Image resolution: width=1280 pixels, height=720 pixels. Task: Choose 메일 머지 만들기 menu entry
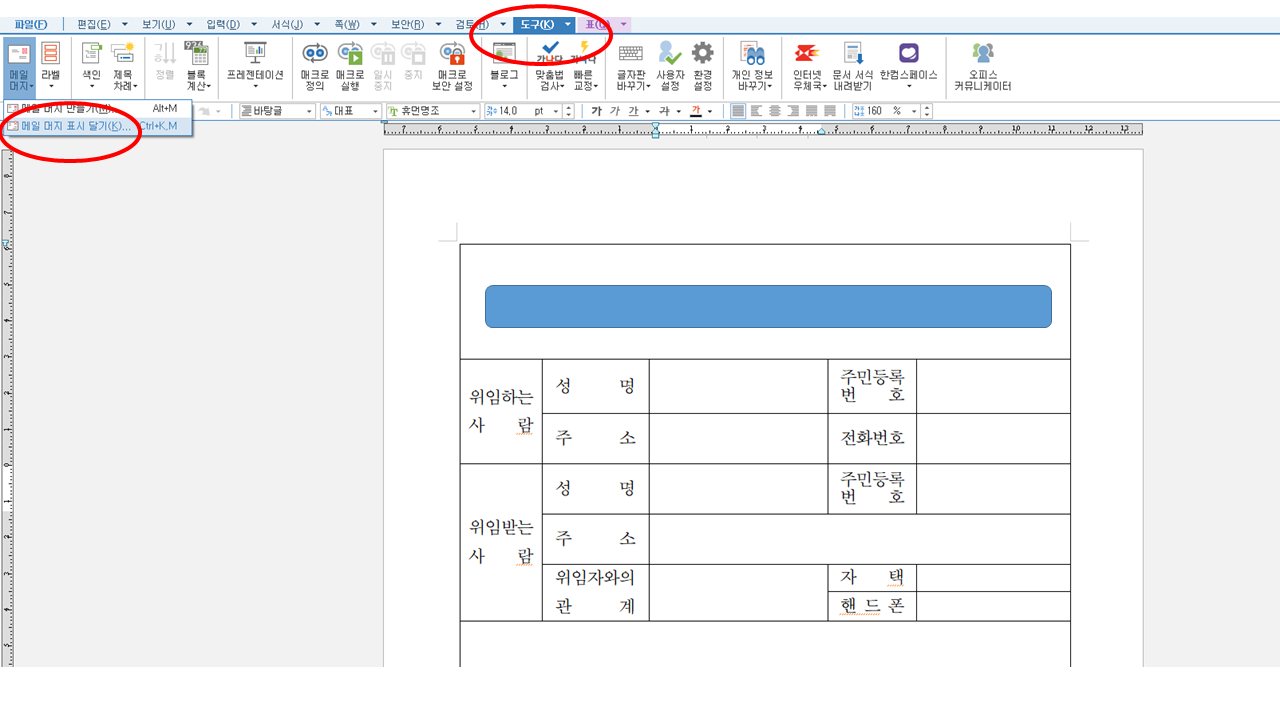pyautogui.click(x=97, y=108)
